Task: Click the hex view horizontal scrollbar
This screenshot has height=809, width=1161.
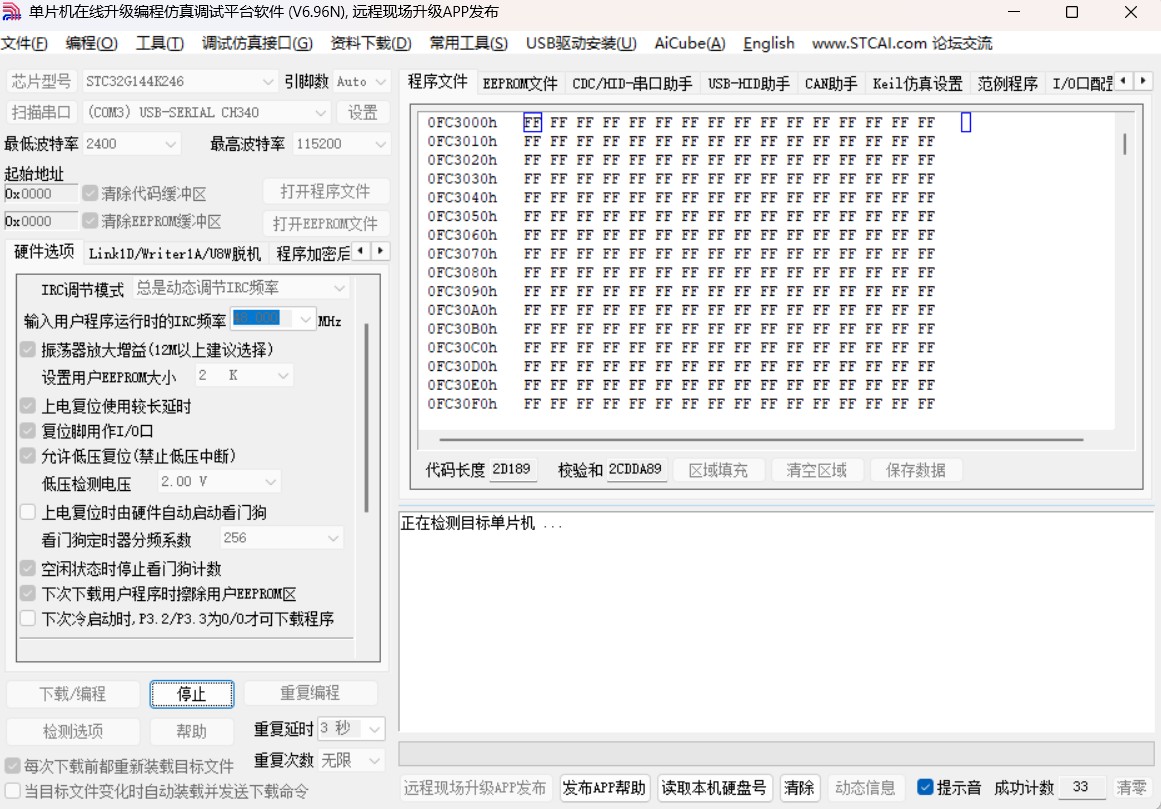Action: point(761,440)
